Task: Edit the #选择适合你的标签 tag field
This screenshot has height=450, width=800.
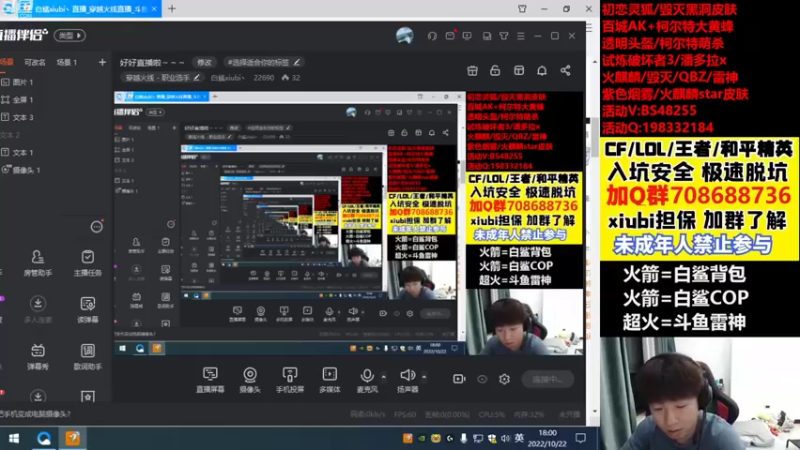Action: coord(263,62)
